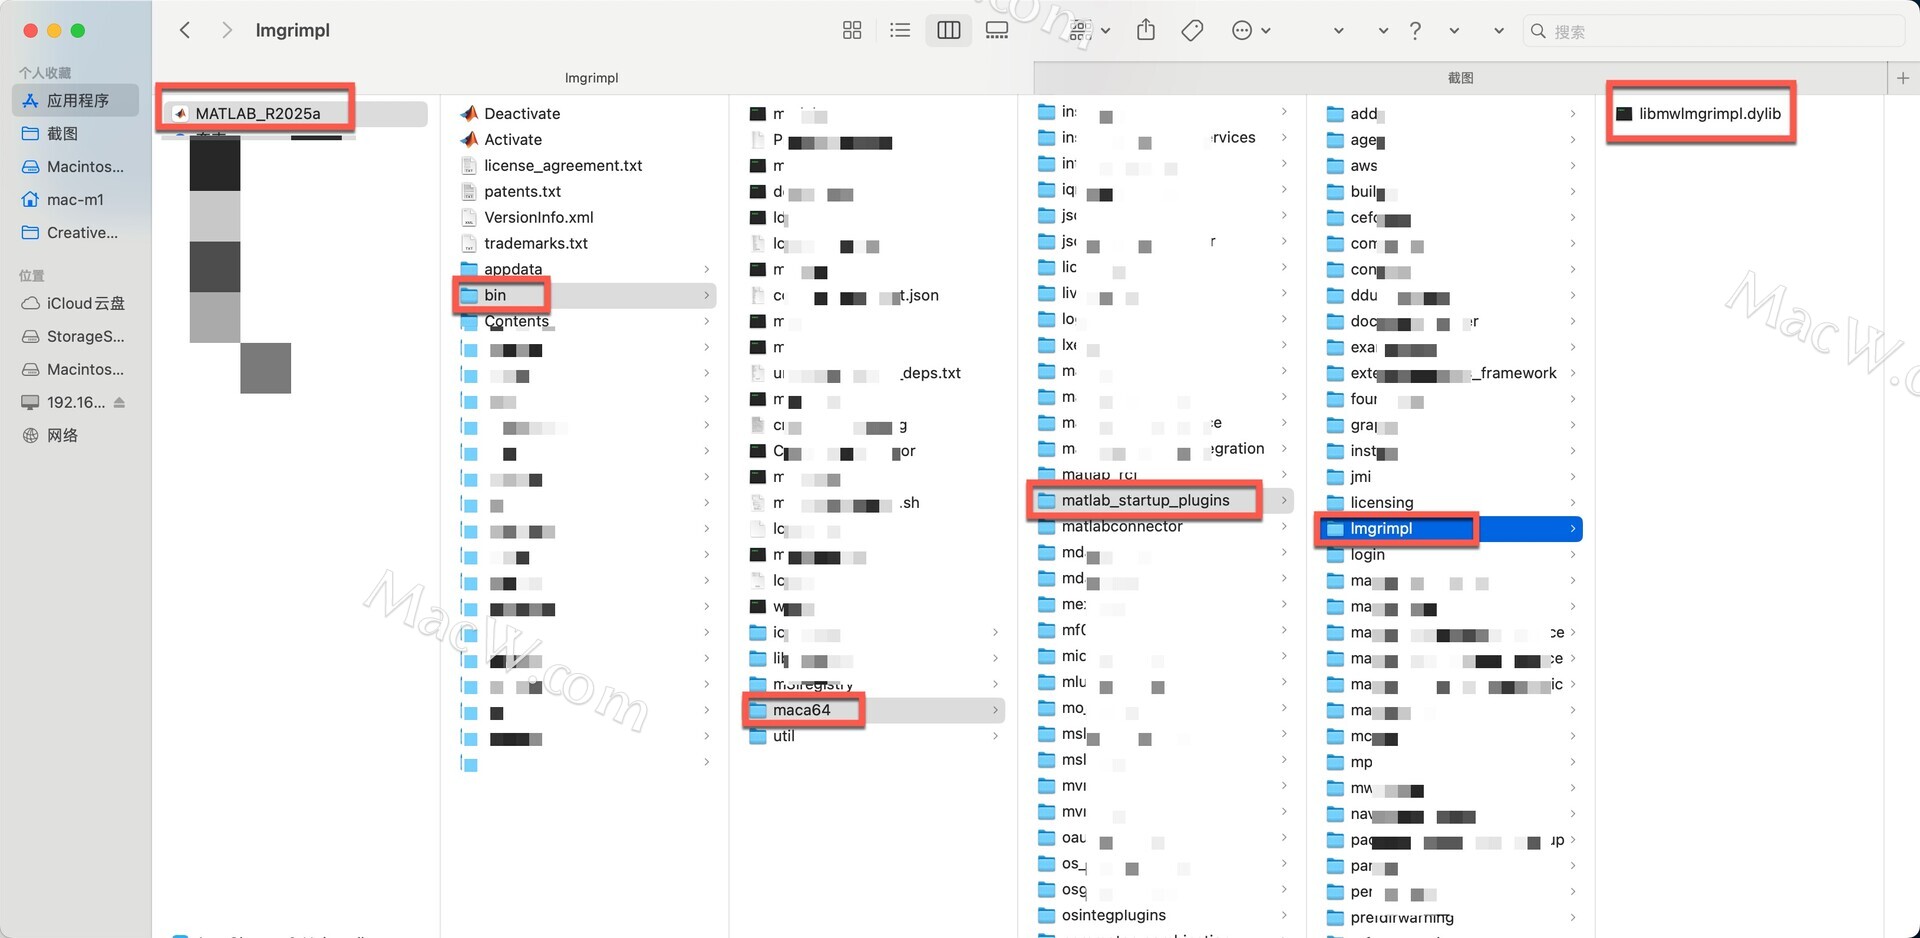1920x938 pixels.
Task: Select the Imgrimpl tab
Action: (x=591, y=78)
